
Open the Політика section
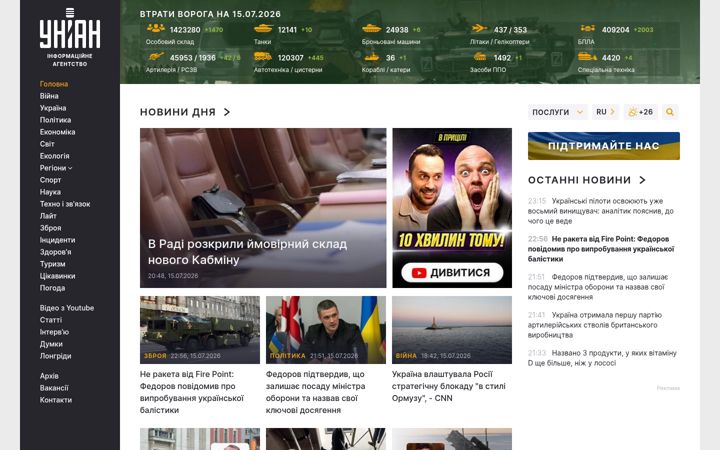[x=55, y=120]
